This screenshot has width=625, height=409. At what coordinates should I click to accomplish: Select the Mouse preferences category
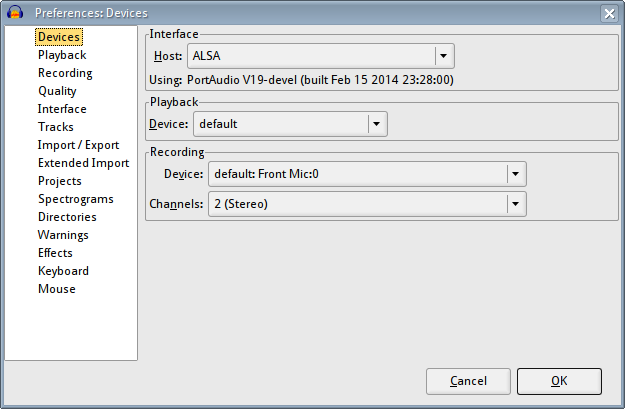[57, 289]
